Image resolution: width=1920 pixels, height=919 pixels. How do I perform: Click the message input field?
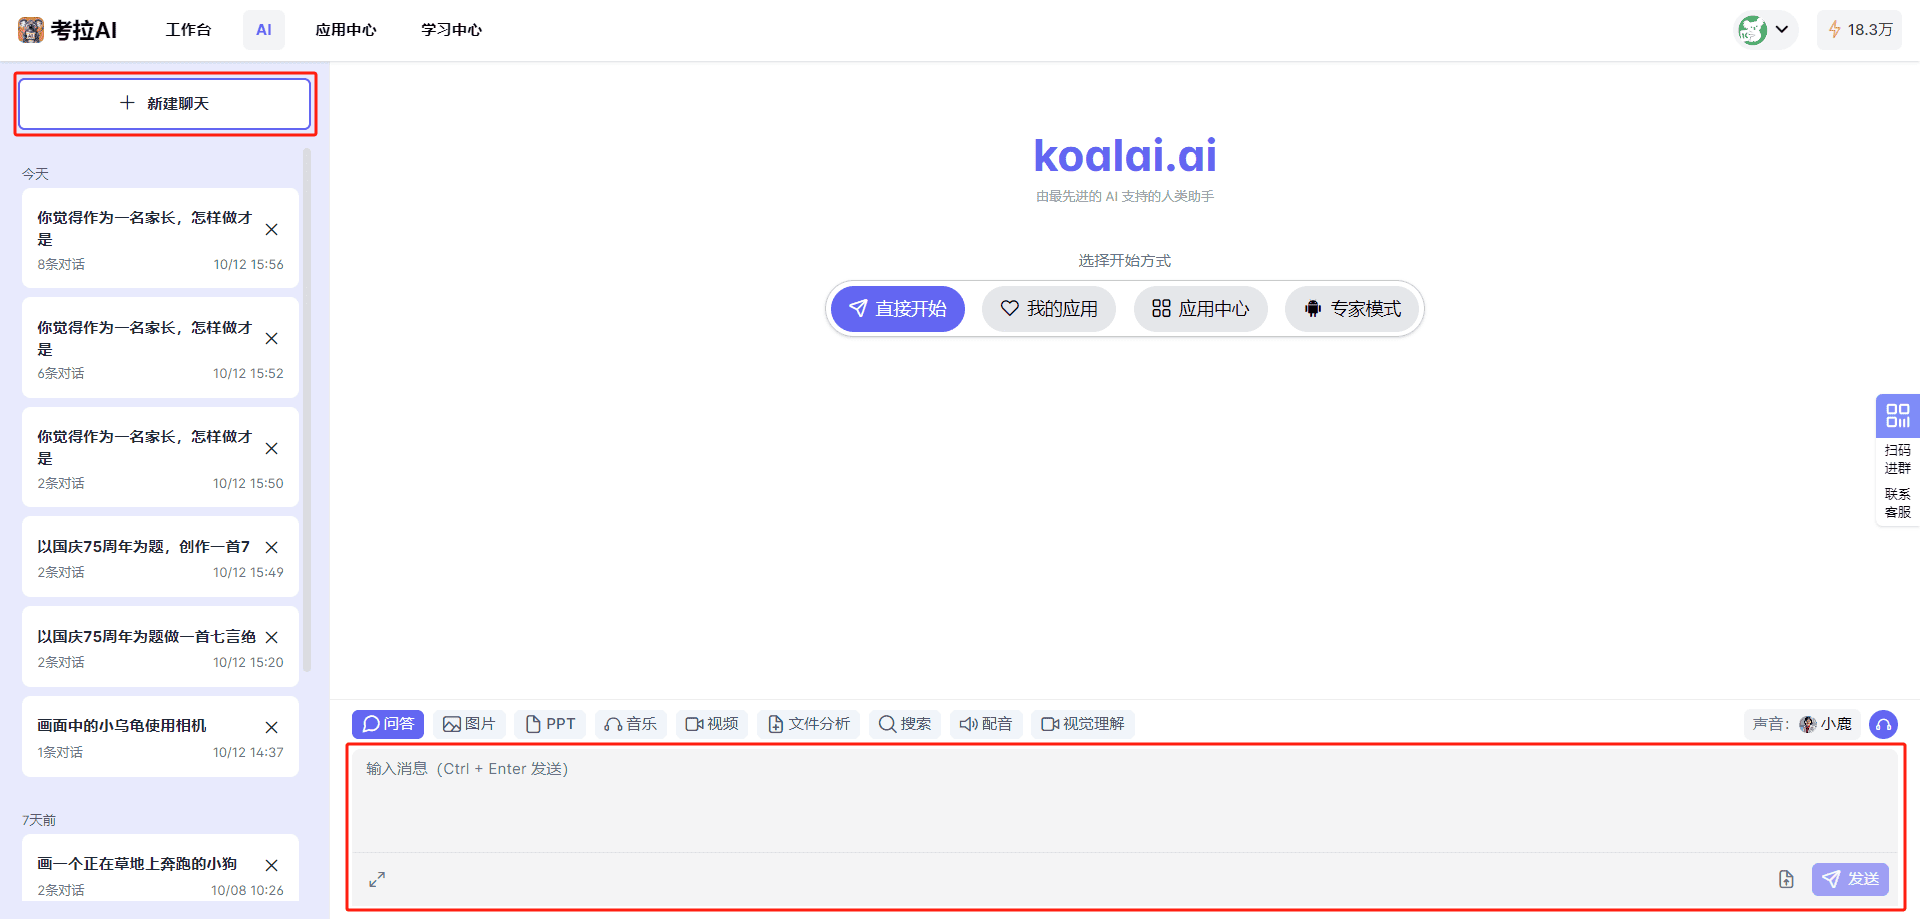(1124, 800)
